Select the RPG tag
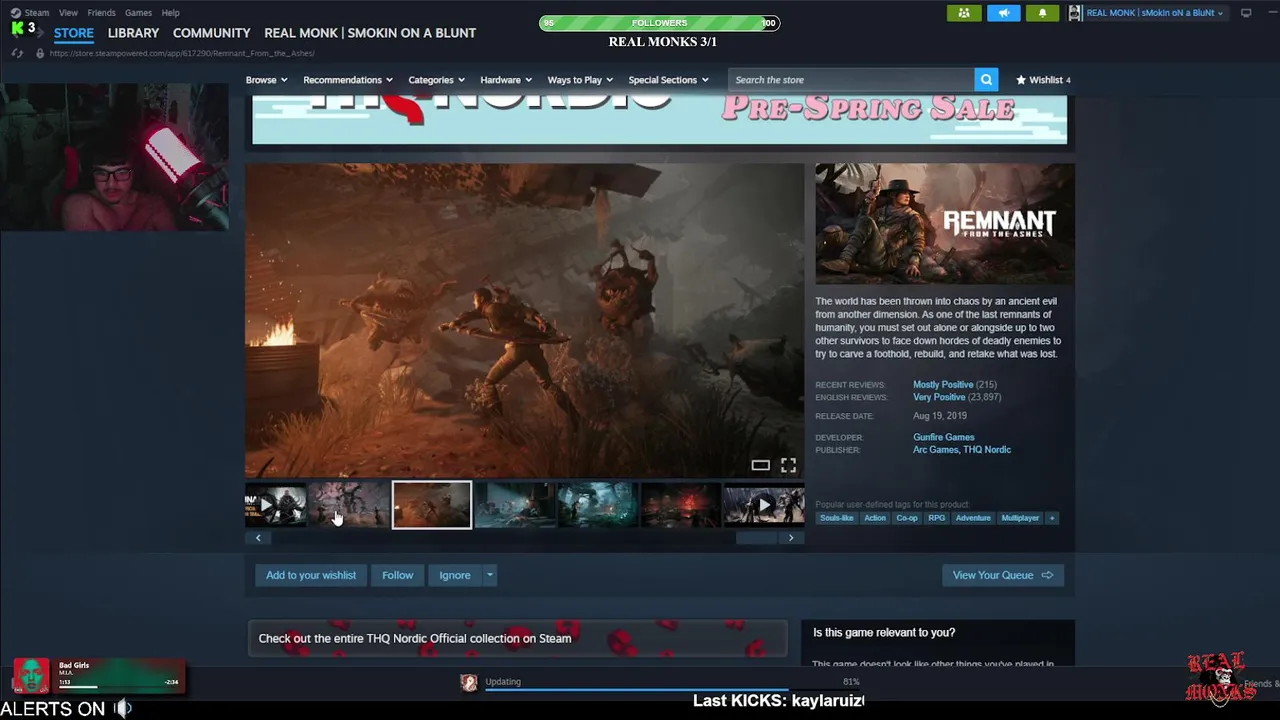Image resolution: width=1280 pixels, height=720 pixels. (936, 518)
